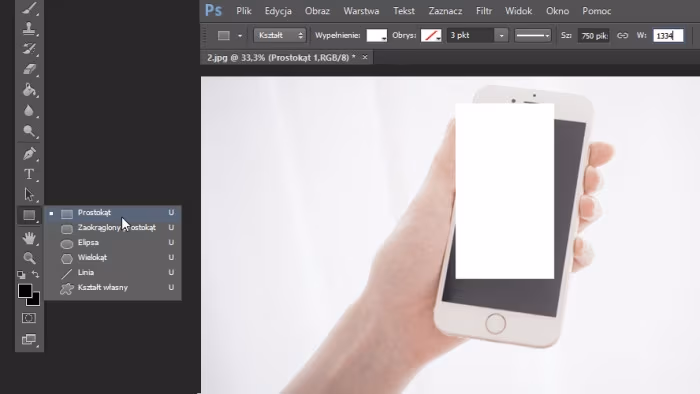Choose Prostokąt from the shape flyout
Image resolution: width=700 pixels, height=394 pixels.
[112, 213]
